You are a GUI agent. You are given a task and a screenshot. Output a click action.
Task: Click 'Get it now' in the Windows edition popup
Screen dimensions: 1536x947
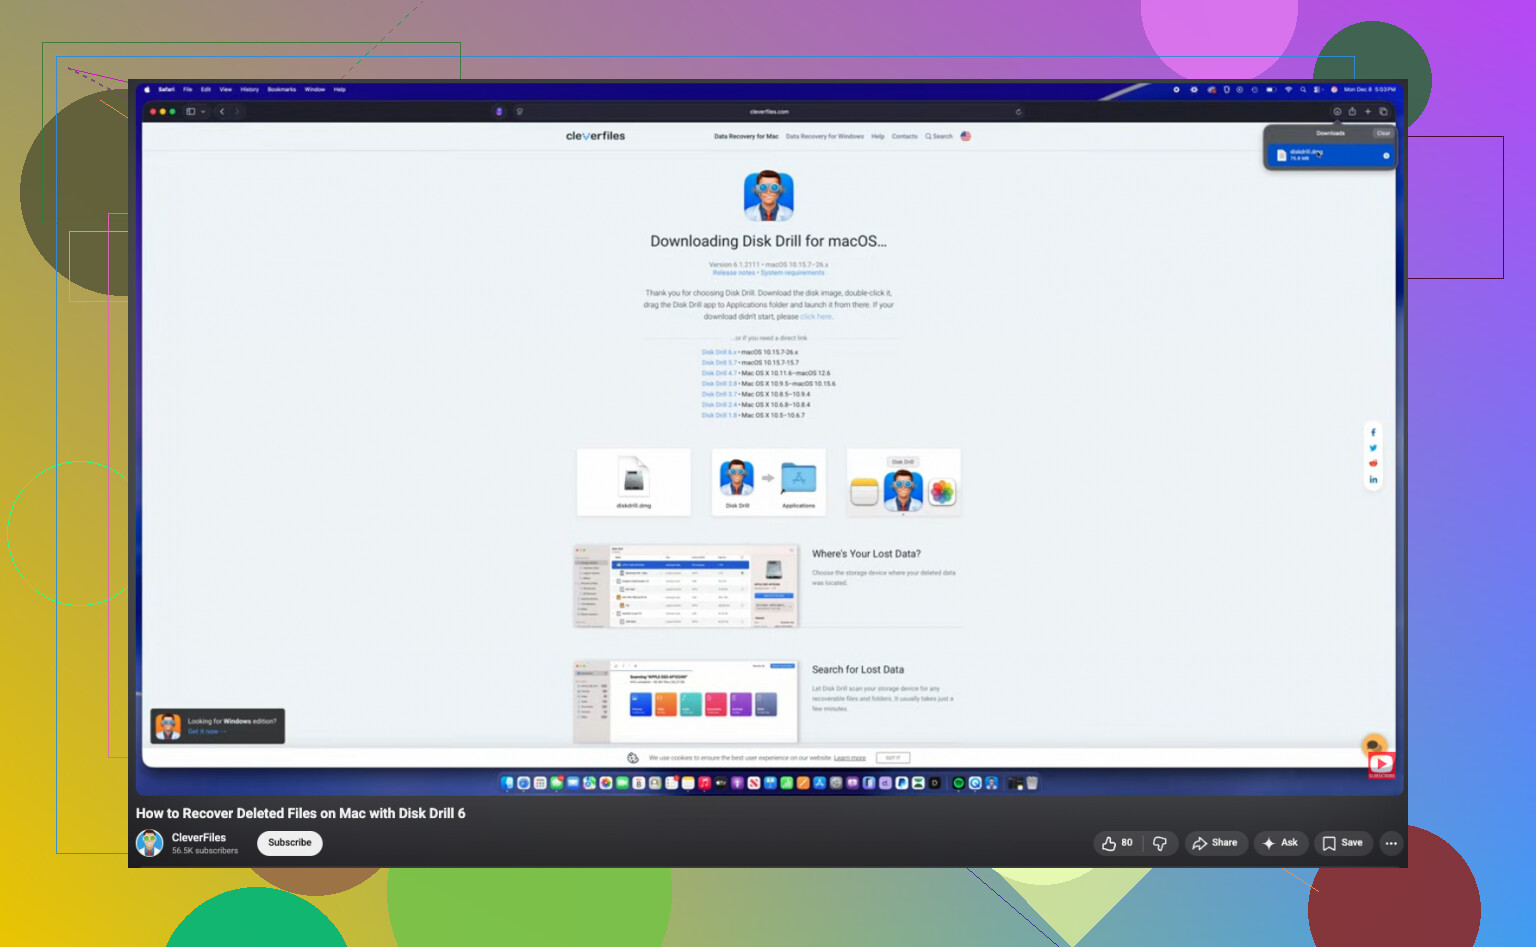[x=207, y=732]
